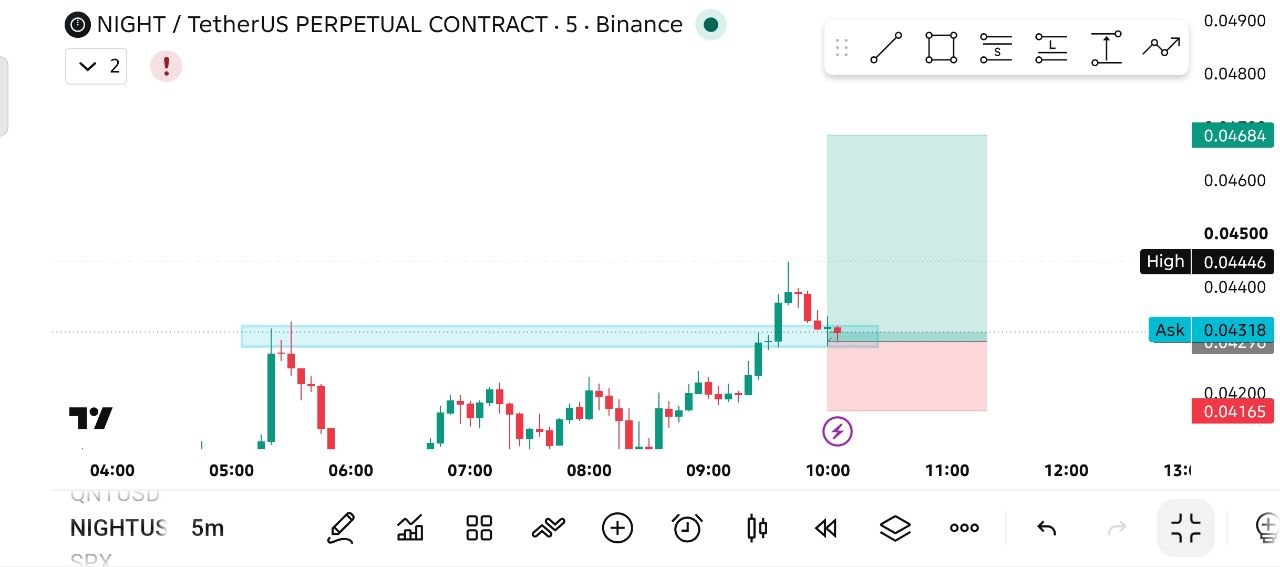Exit fullscreen chart mode
The height and width of the screenshot is (567, 1280).
click(1186, 527)
